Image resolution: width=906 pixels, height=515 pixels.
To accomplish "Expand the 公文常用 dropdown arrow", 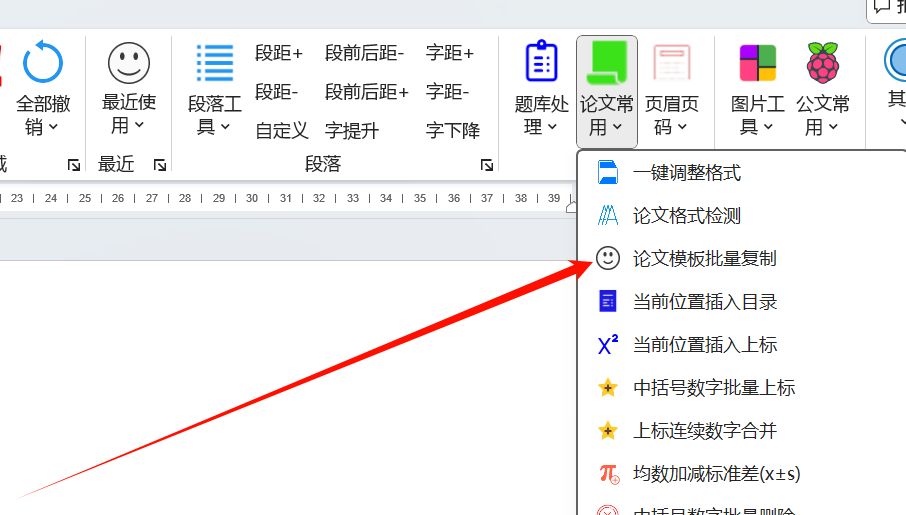I will 833,127.
